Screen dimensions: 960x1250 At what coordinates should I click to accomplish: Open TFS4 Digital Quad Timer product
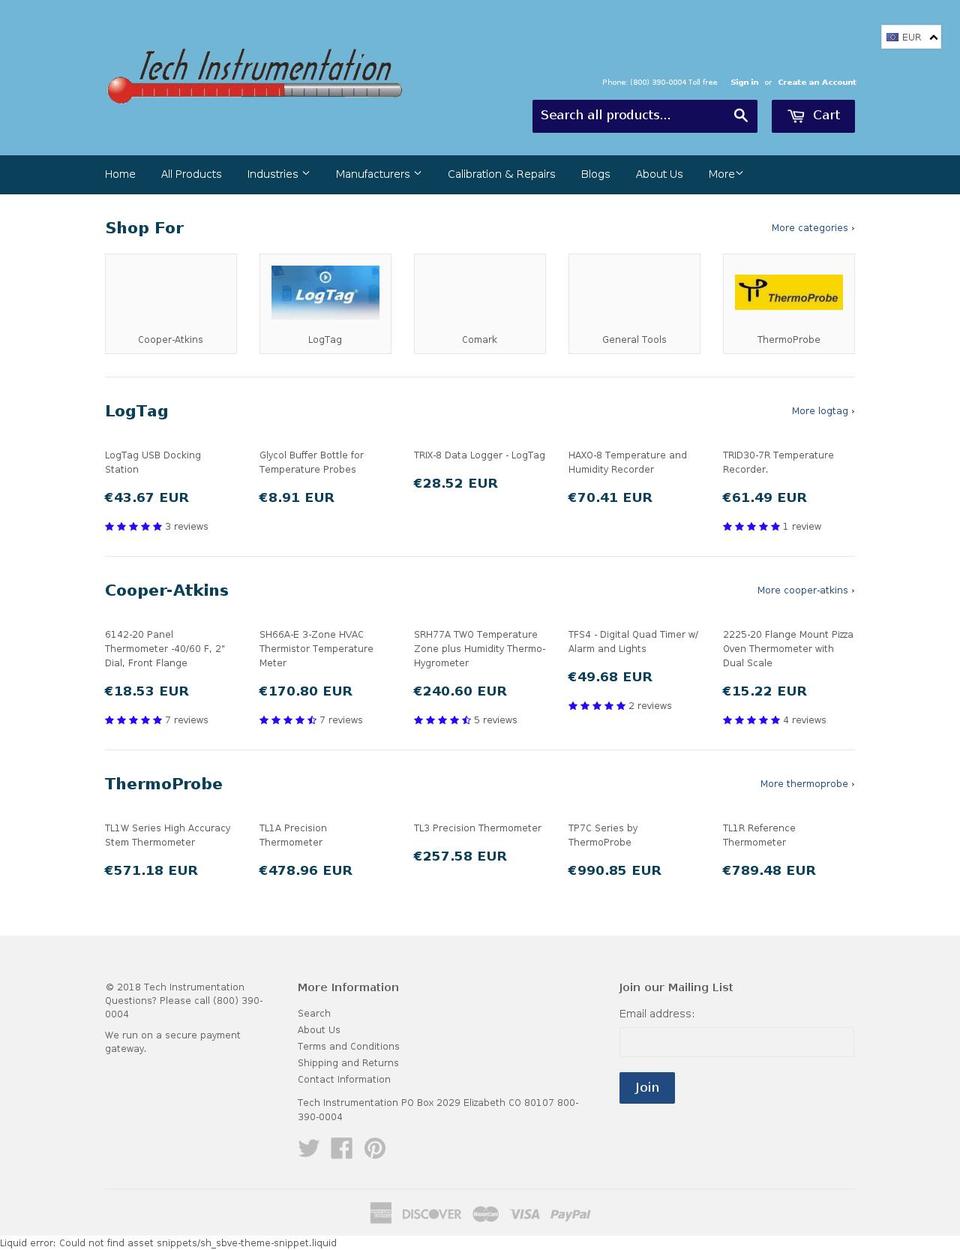(633, 641)
